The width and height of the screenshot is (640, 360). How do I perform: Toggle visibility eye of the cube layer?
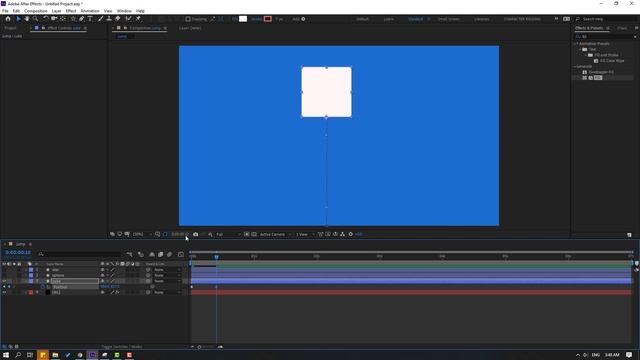click(x=4, y=281)
